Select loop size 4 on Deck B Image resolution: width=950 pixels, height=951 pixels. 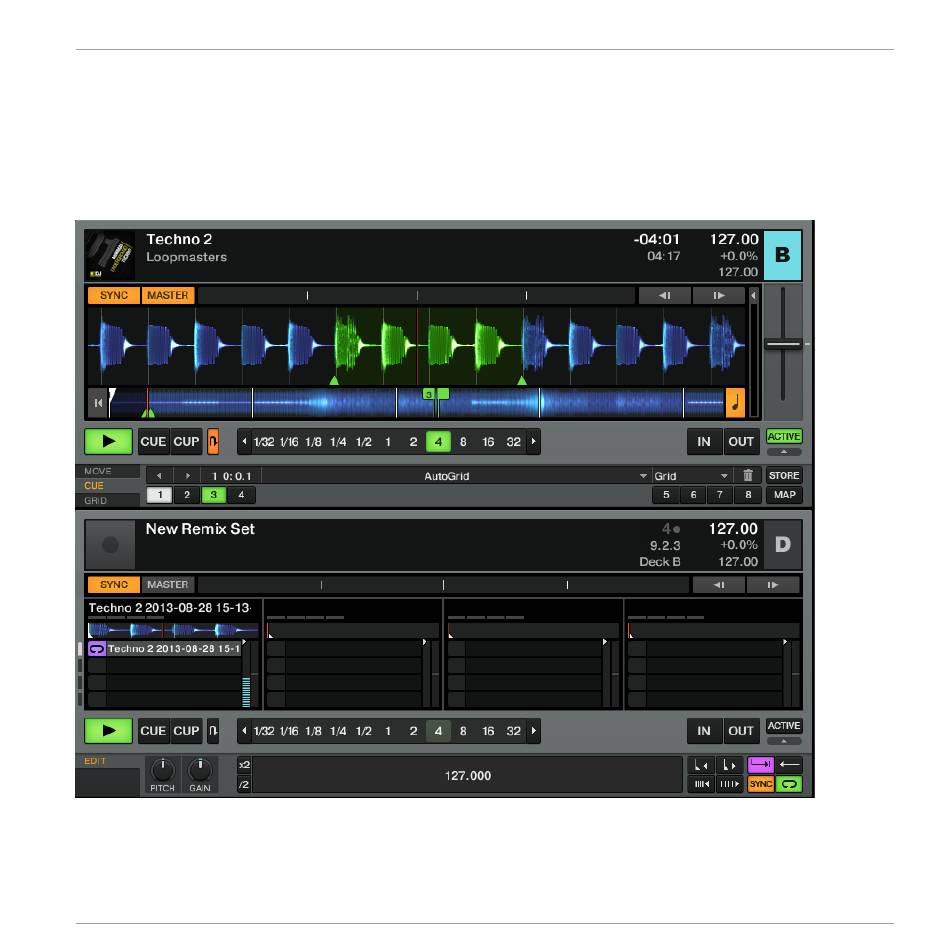click(x=438, y=442)
